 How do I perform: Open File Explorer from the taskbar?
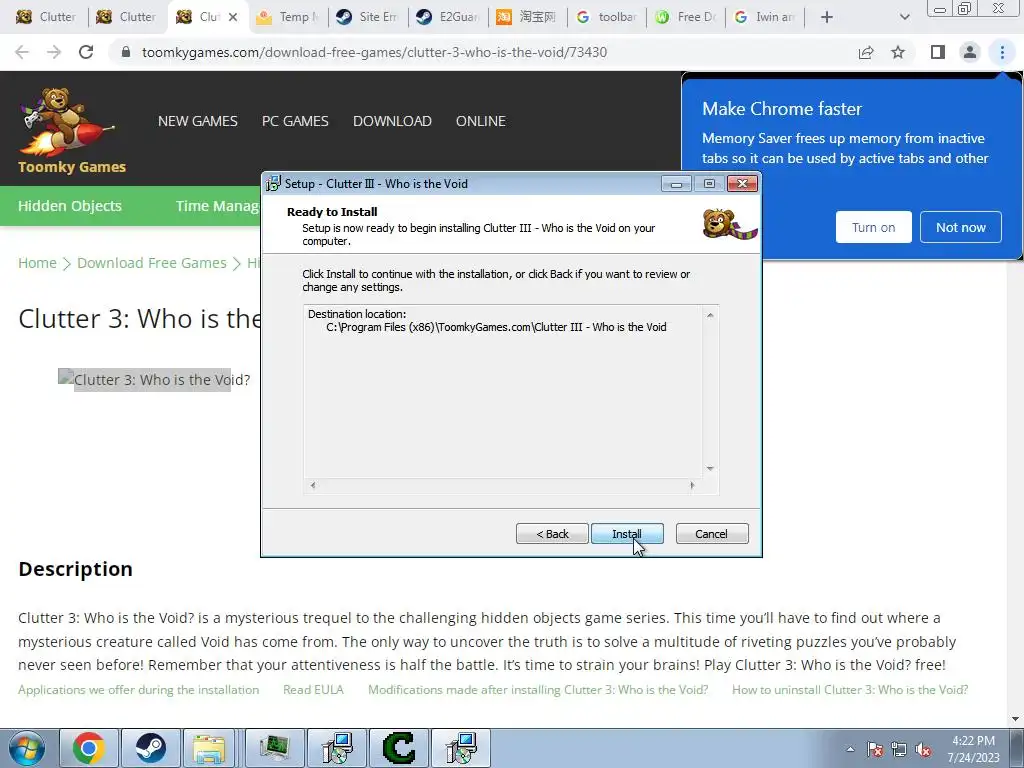coord(209,748)
